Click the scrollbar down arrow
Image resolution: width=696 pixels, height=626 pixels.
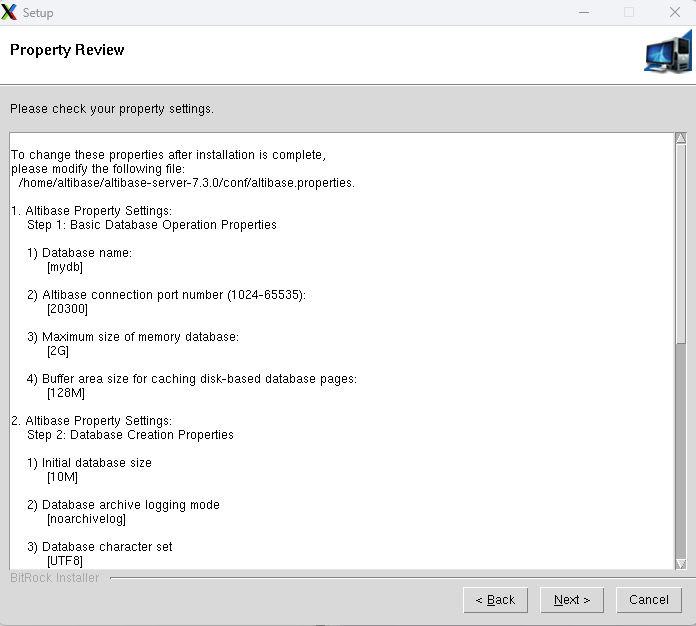click(x=680, y=564)
